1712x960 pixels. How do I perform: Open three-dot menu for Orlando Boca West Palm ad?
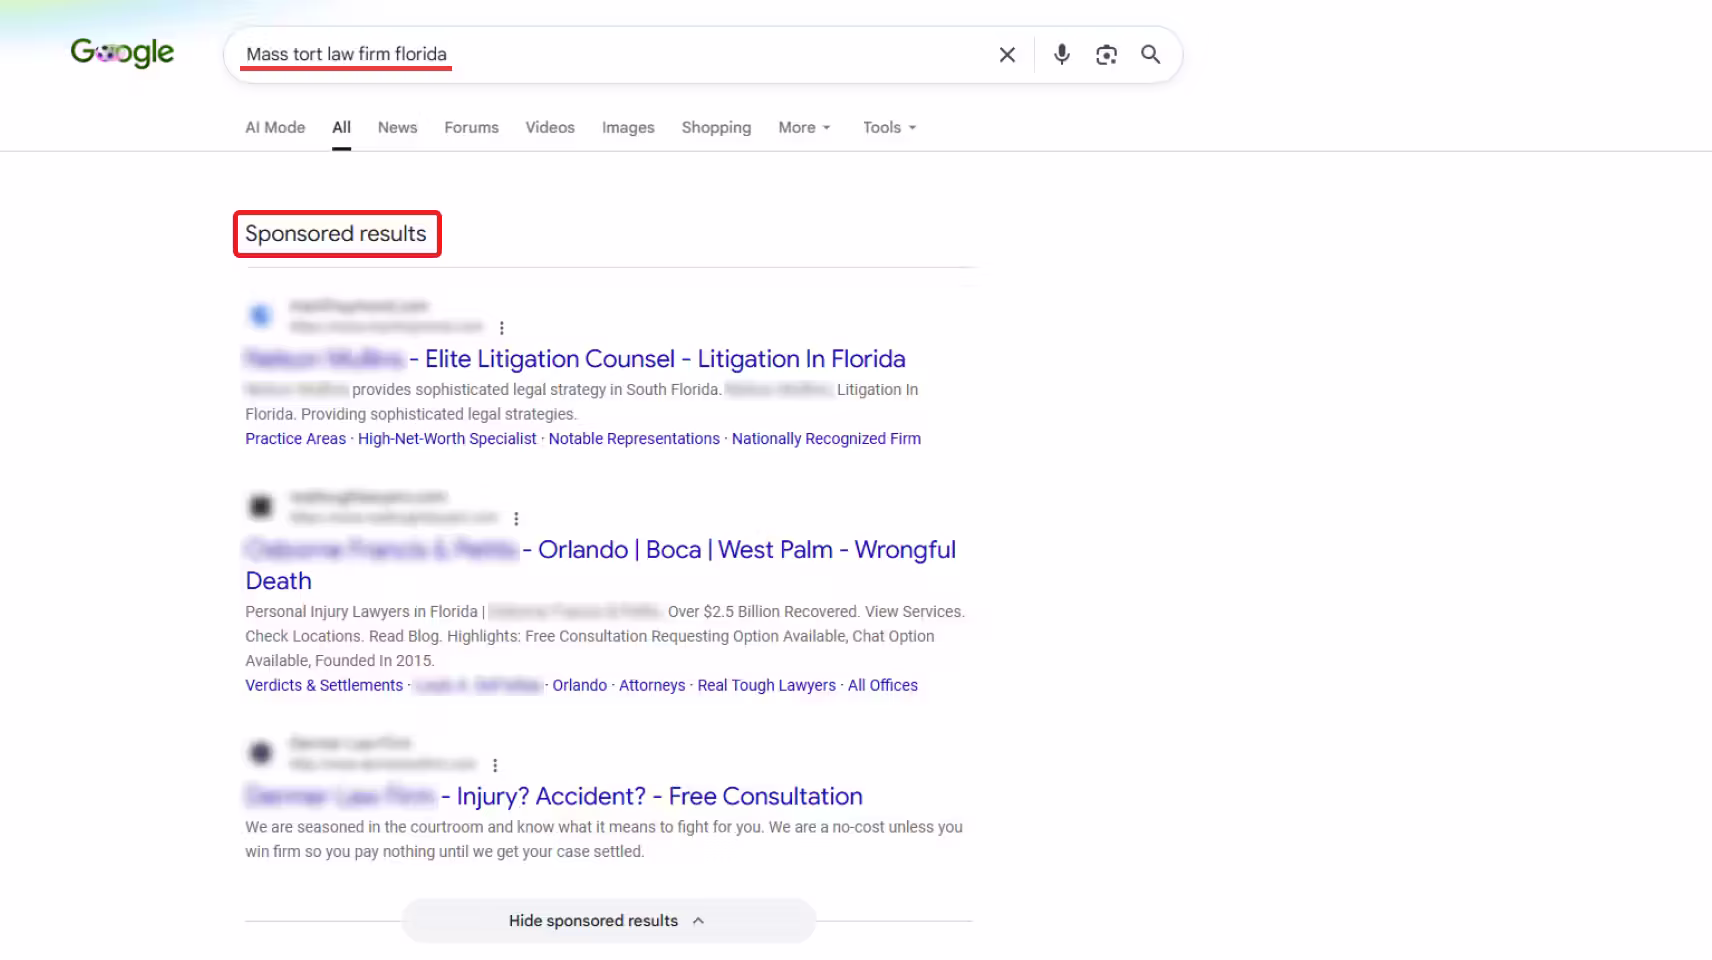pyautogui.click(x=516, y=519)
